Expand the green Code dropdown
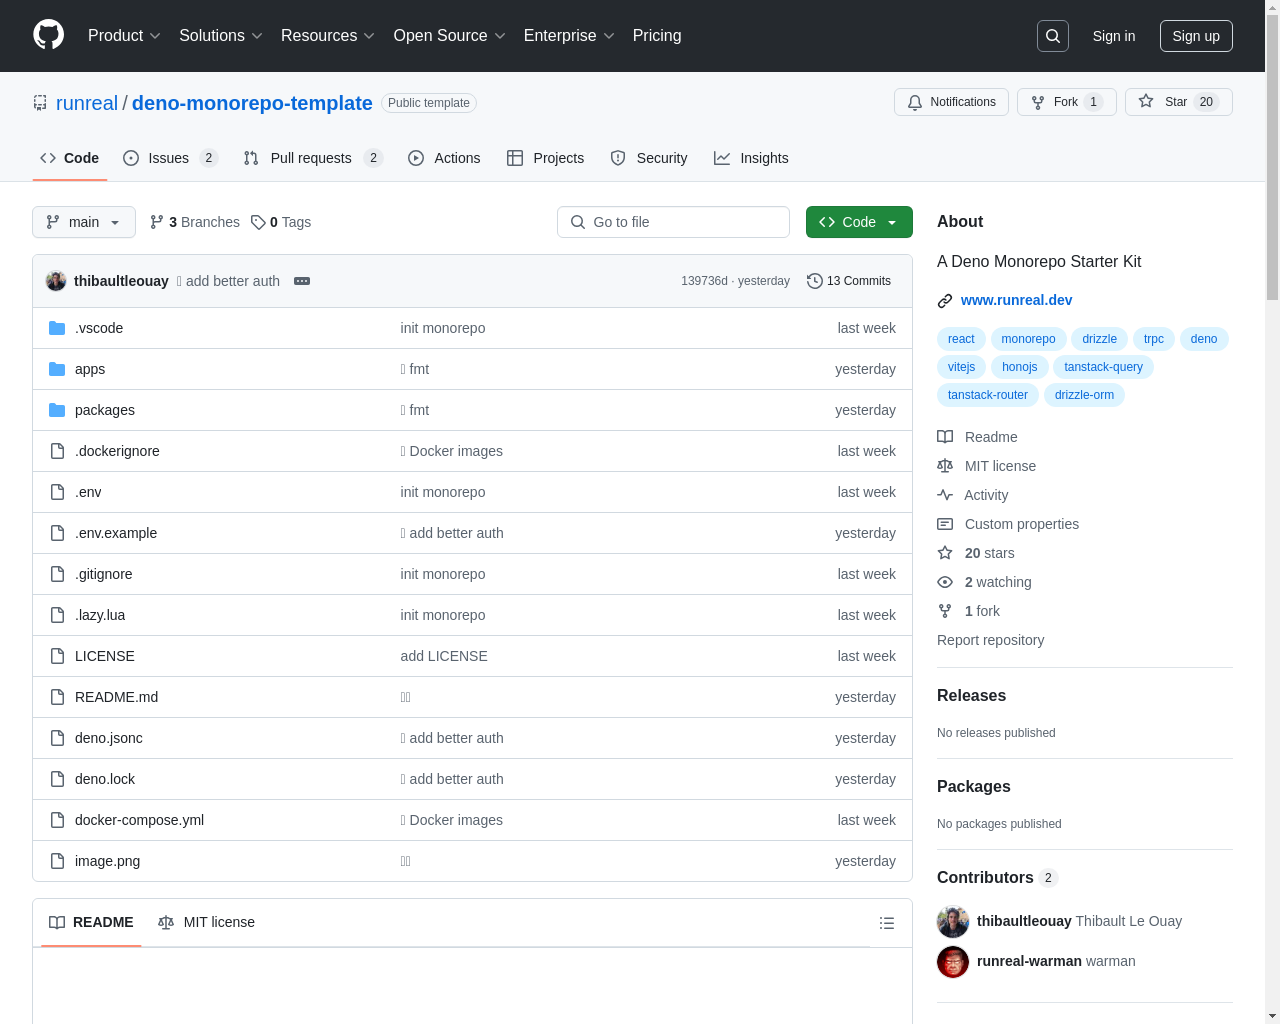Image resolution: width=1280 pixels, height=1024 pixels. 859,222
